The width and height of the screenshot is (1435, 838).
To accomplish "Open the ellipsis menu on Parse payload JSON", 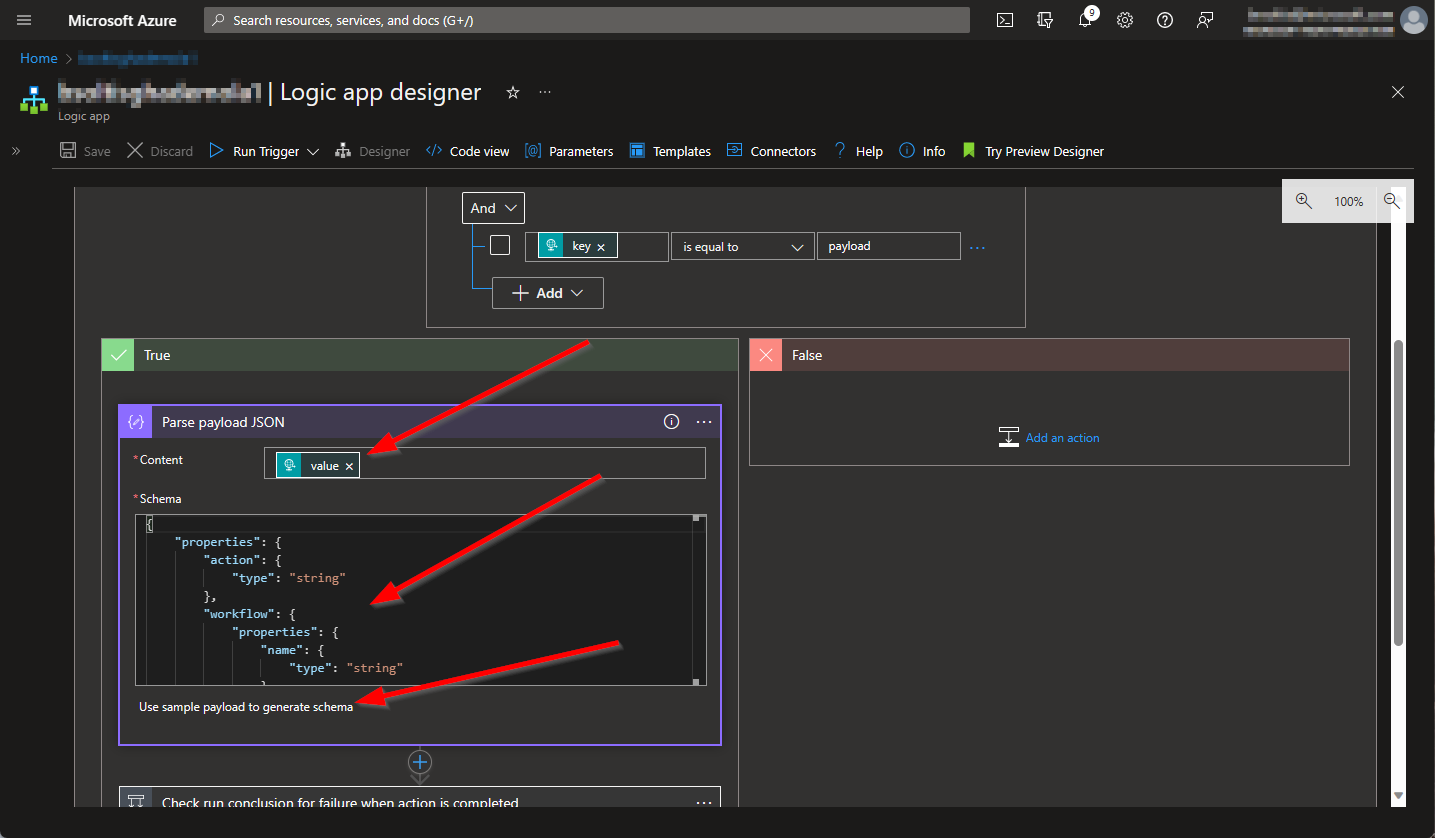I will pos(704,422).
